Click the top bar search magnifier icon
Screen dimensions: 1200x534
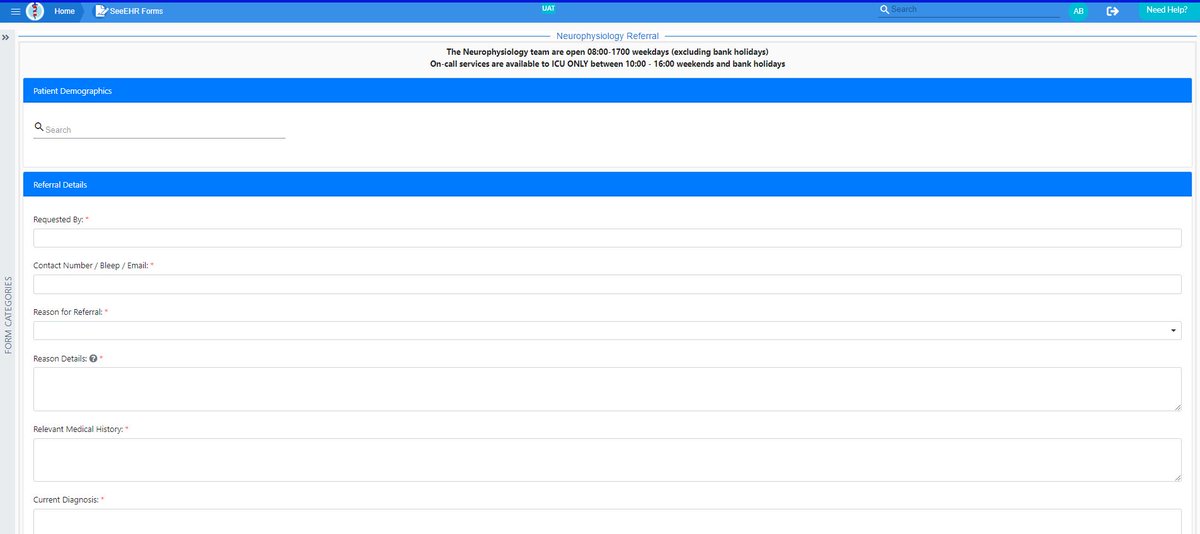coord(884,9)
